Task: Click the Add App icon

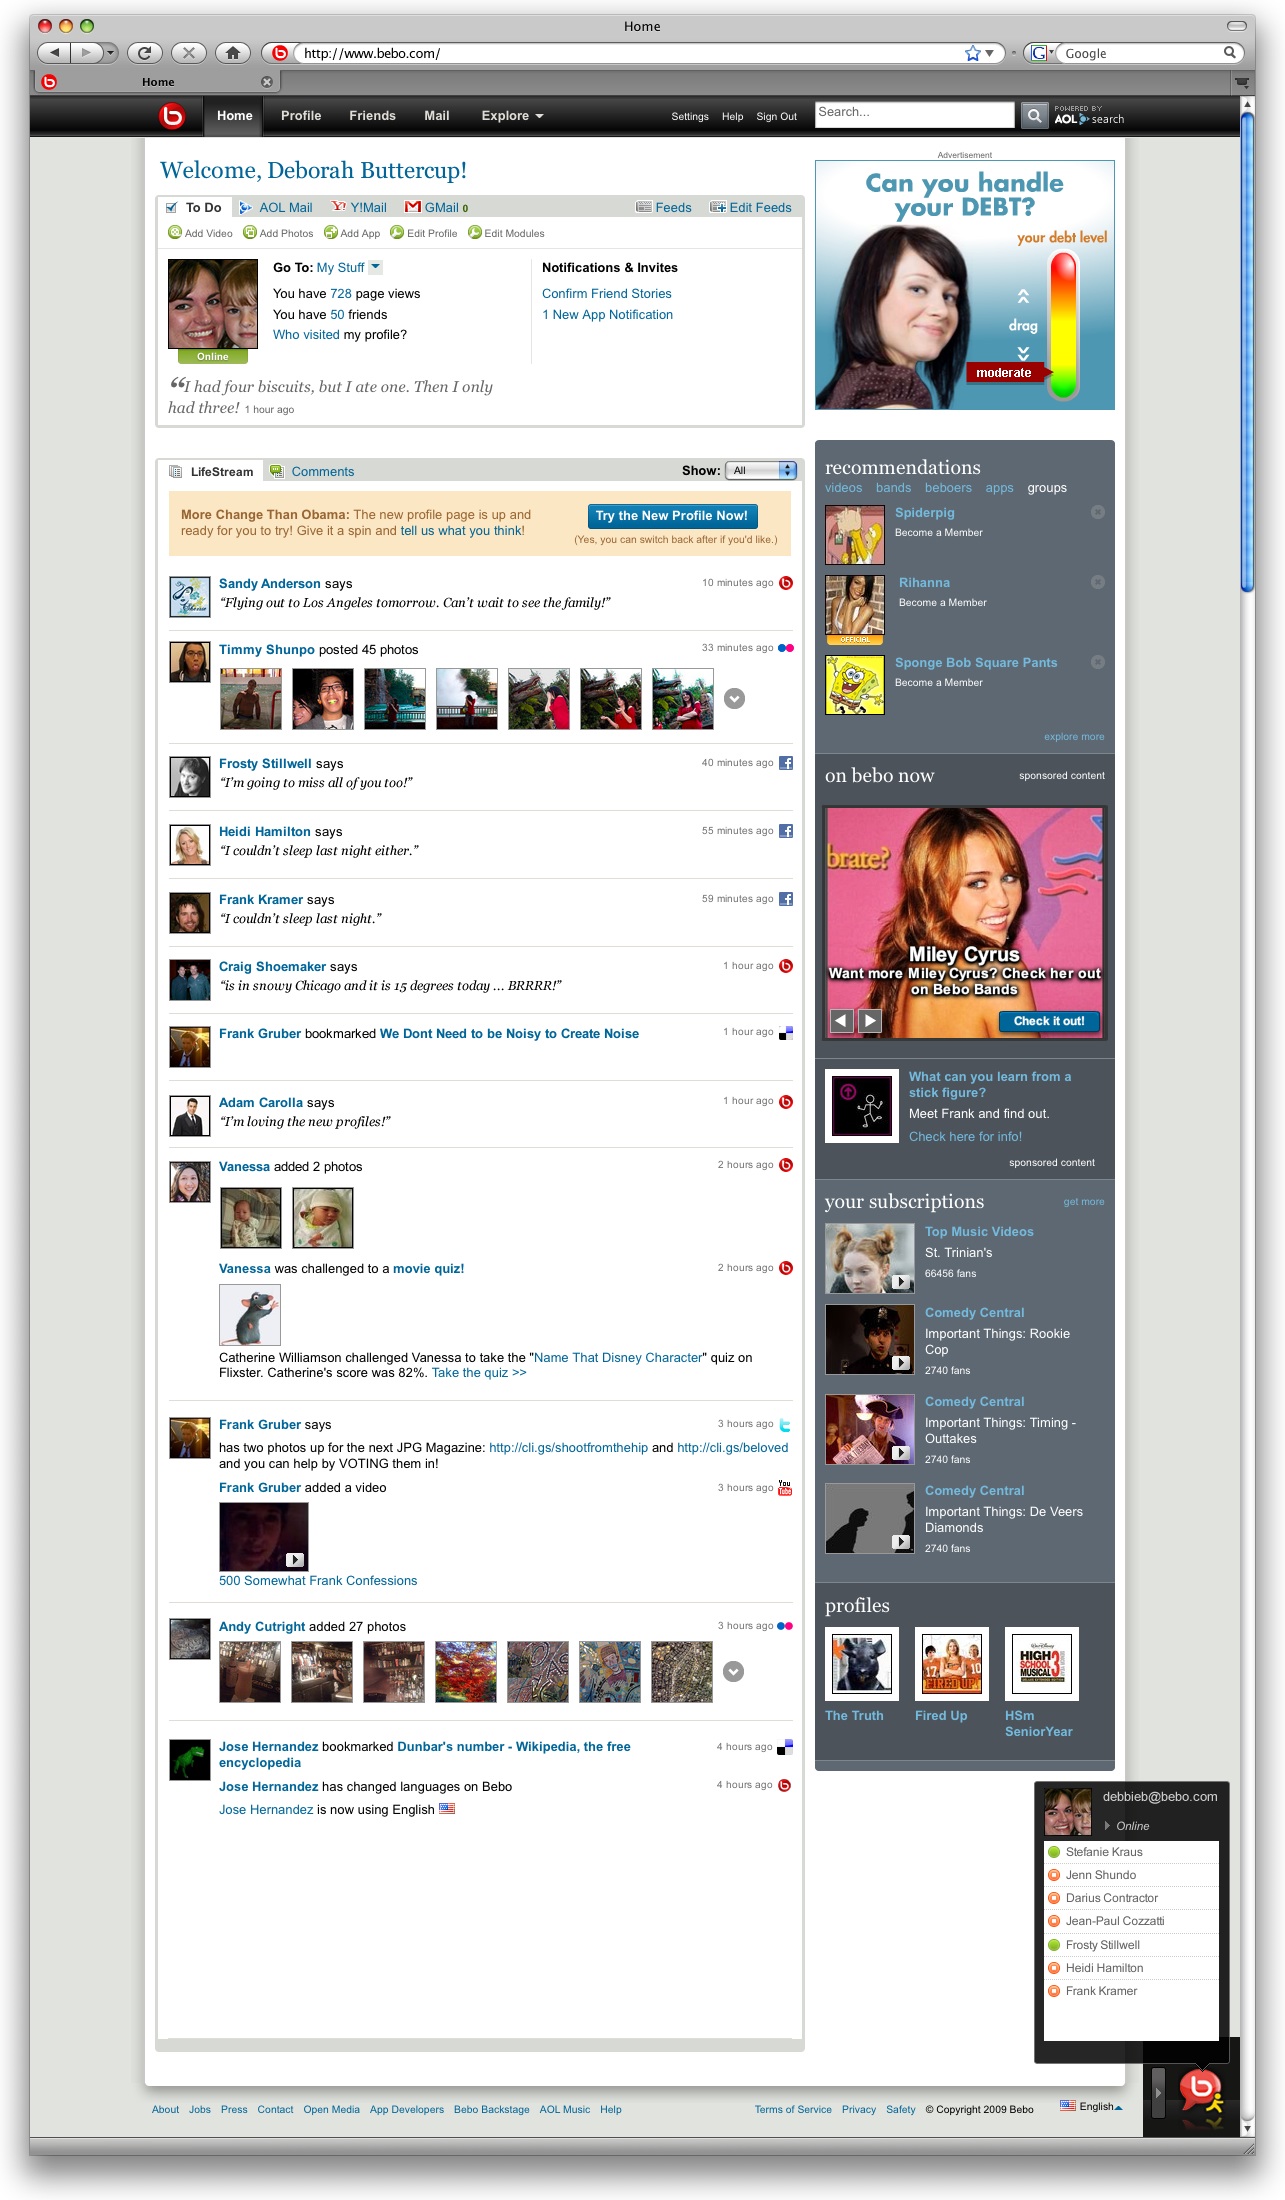Action: 331,233
